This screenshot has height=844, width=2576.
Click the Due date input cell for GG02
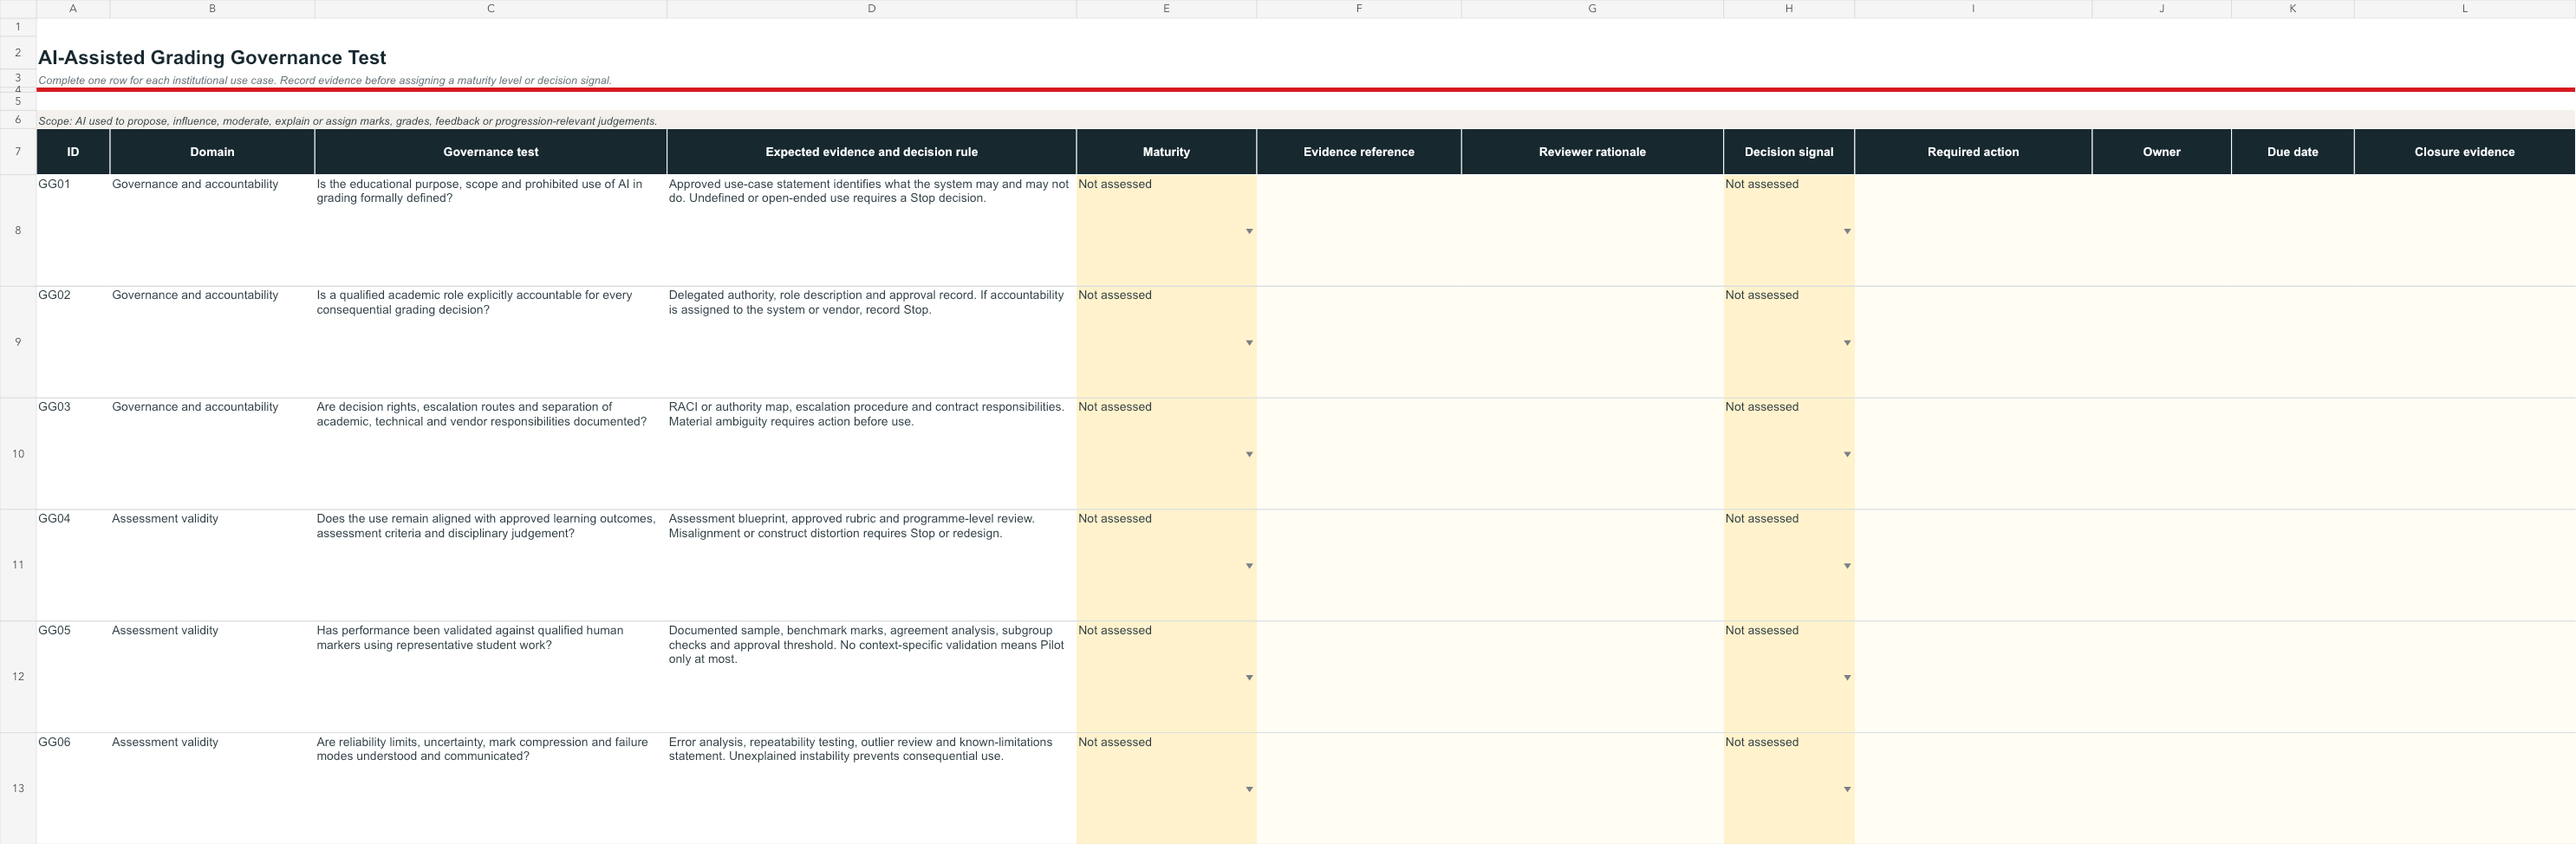click(2293, 342)
